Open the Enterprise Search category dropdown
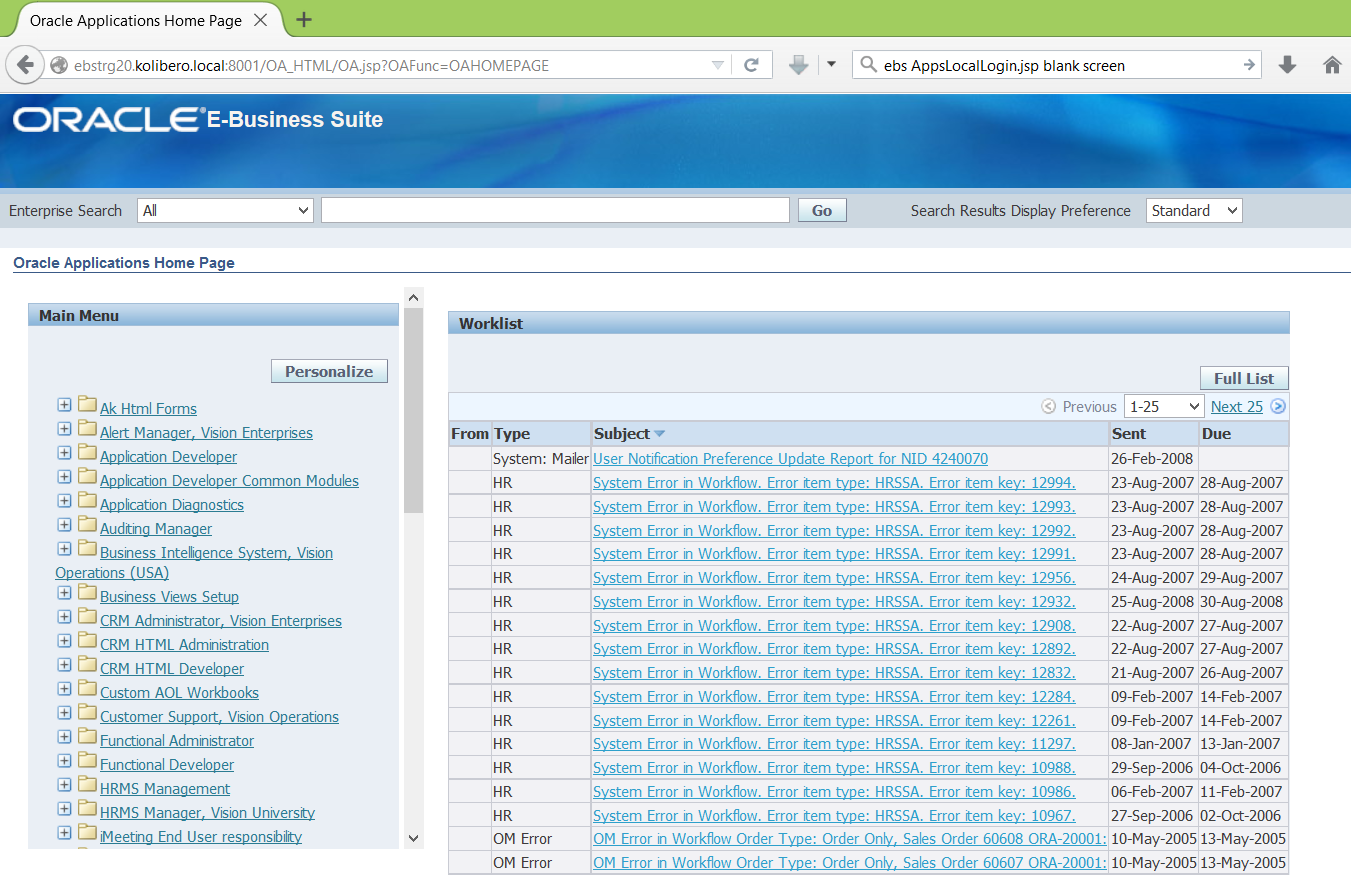 coord(225,210)
